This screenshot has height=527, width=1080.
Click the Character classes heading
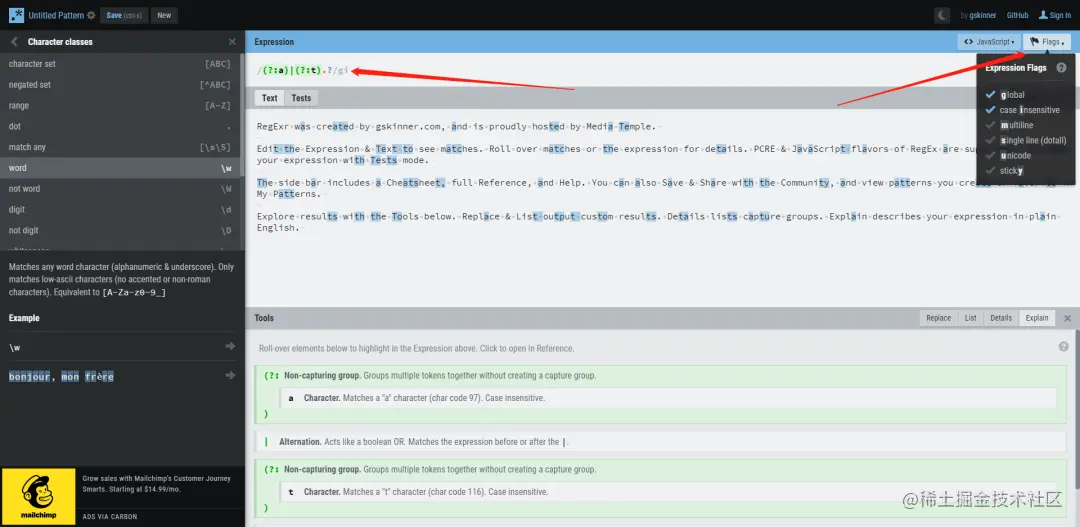60,42
